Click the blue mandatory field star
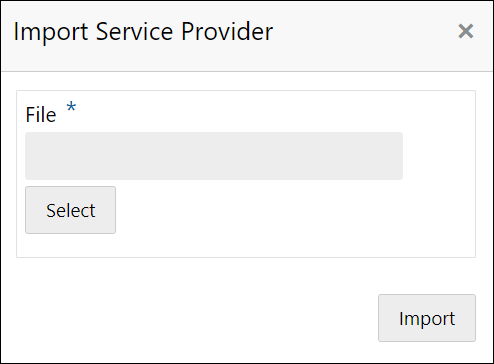This screenshot has width=494, height=364. click(71, 108)
